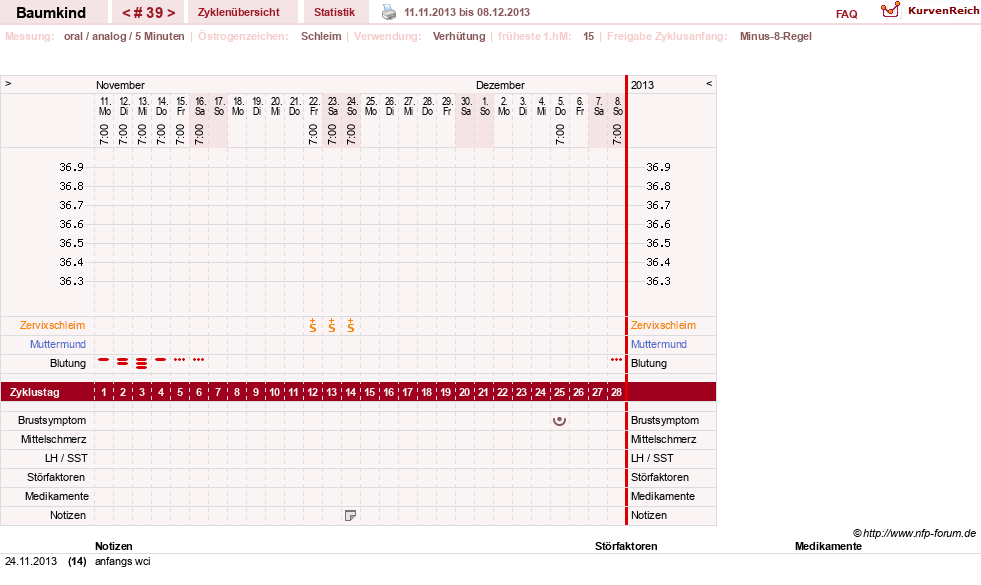This screenshot has height=585, width=981.
Task: Click the left Blutung row label
Action: point(68,363)
